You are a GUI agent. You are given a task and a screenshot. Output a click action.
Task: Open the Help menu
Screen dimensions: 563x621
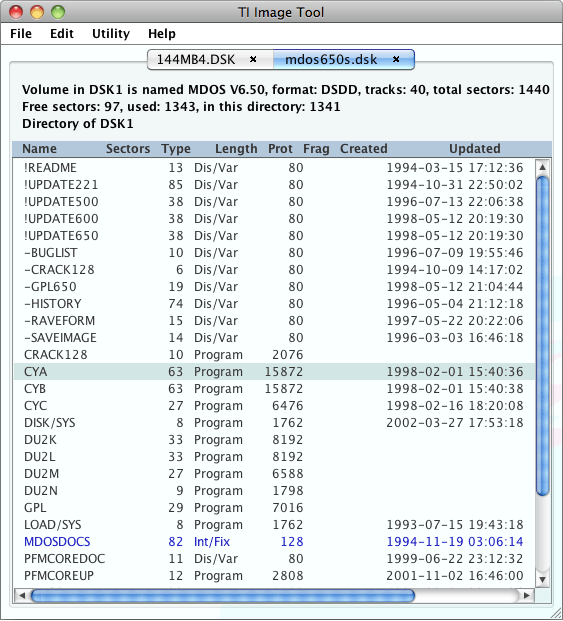(162, 34)
